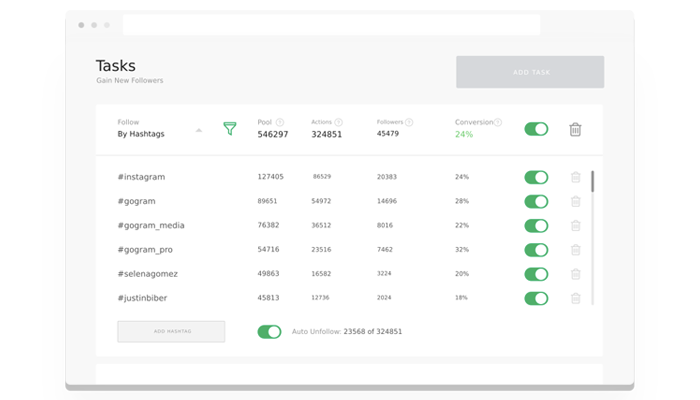Click the total followers value 45479
The image size is (700, 400).
point(388,133)
